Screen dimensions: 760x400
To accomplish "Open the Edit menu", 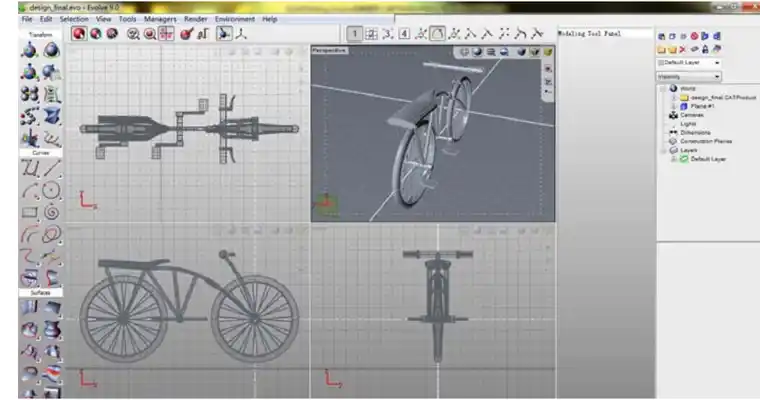I will pyautogui.click(x=46, y=19).
